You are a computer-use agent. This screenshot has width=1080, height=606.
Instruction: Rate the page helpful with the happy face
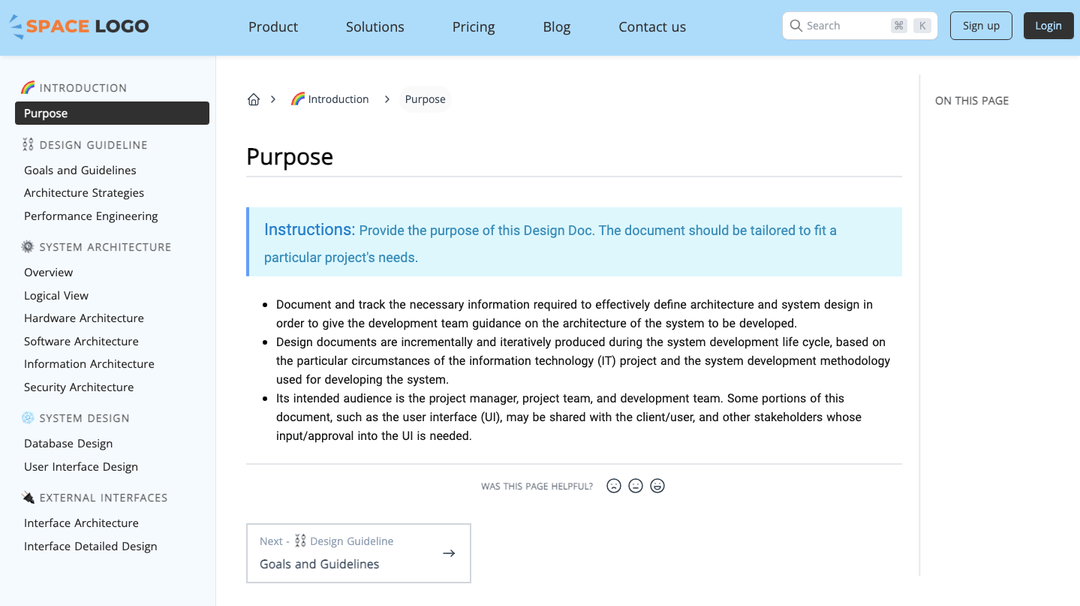[657, 485]
